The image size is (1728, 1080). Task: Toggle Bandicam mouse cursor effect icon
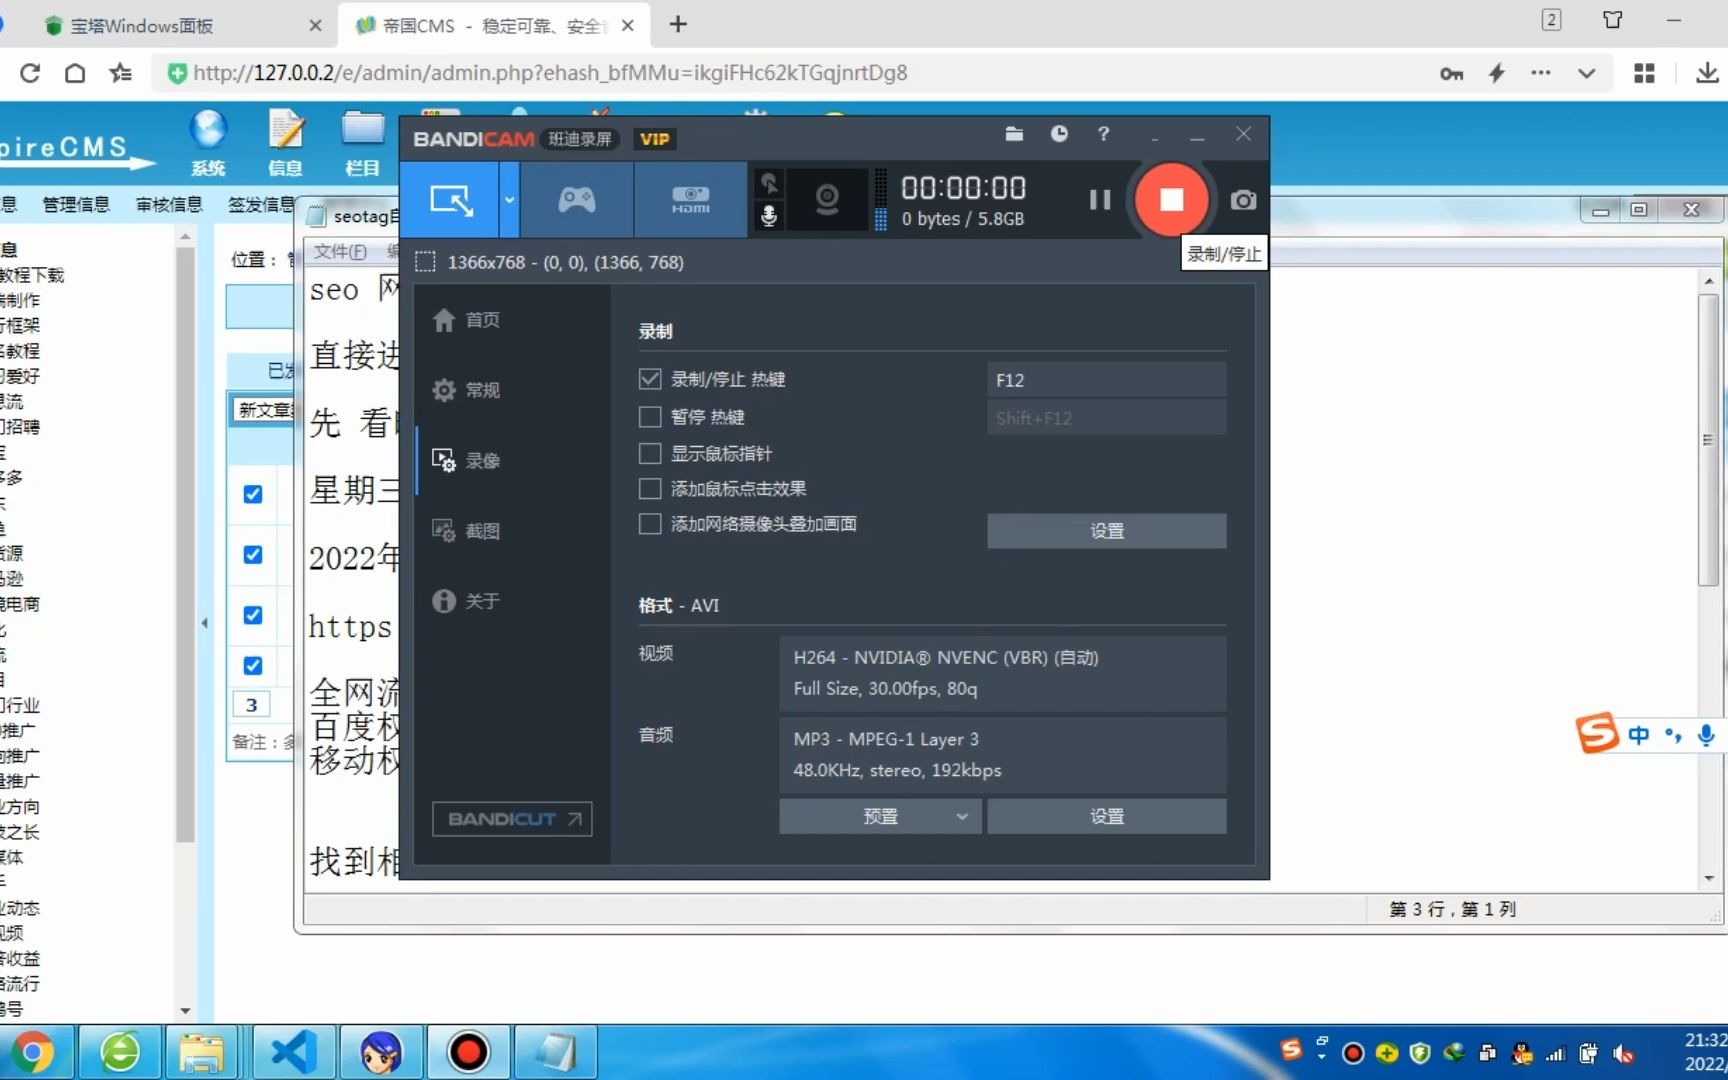coord(769,184)
